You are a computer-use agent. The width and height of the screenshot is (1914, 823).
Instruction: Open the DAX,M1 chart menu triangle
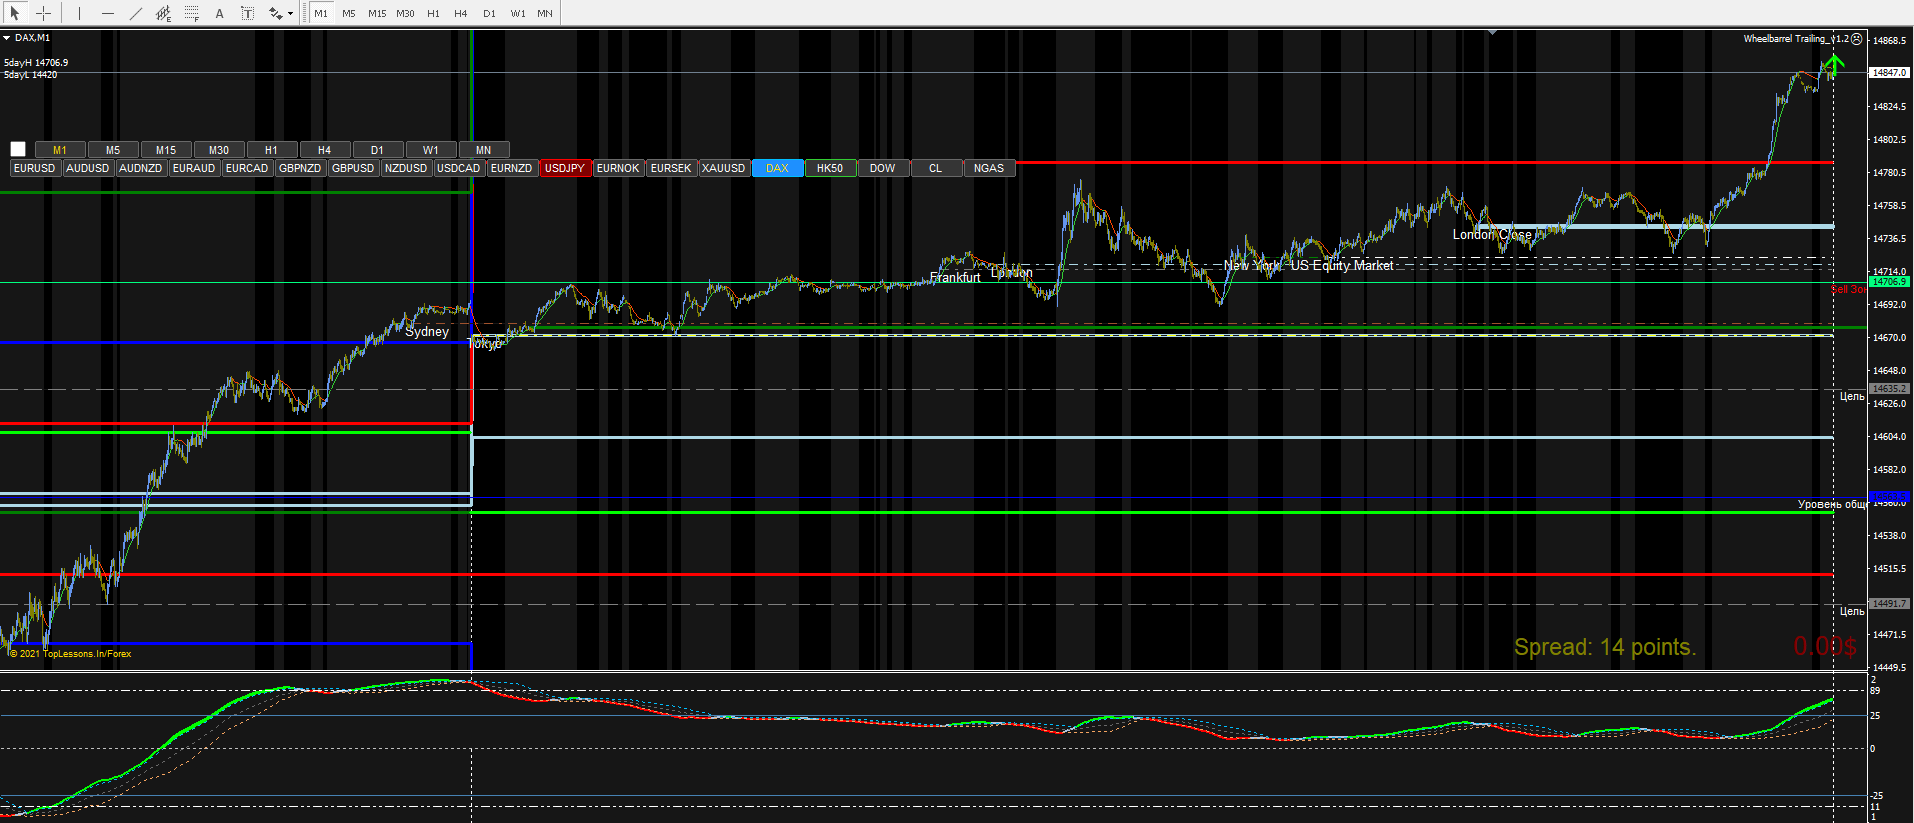click(x=6, y=38)
